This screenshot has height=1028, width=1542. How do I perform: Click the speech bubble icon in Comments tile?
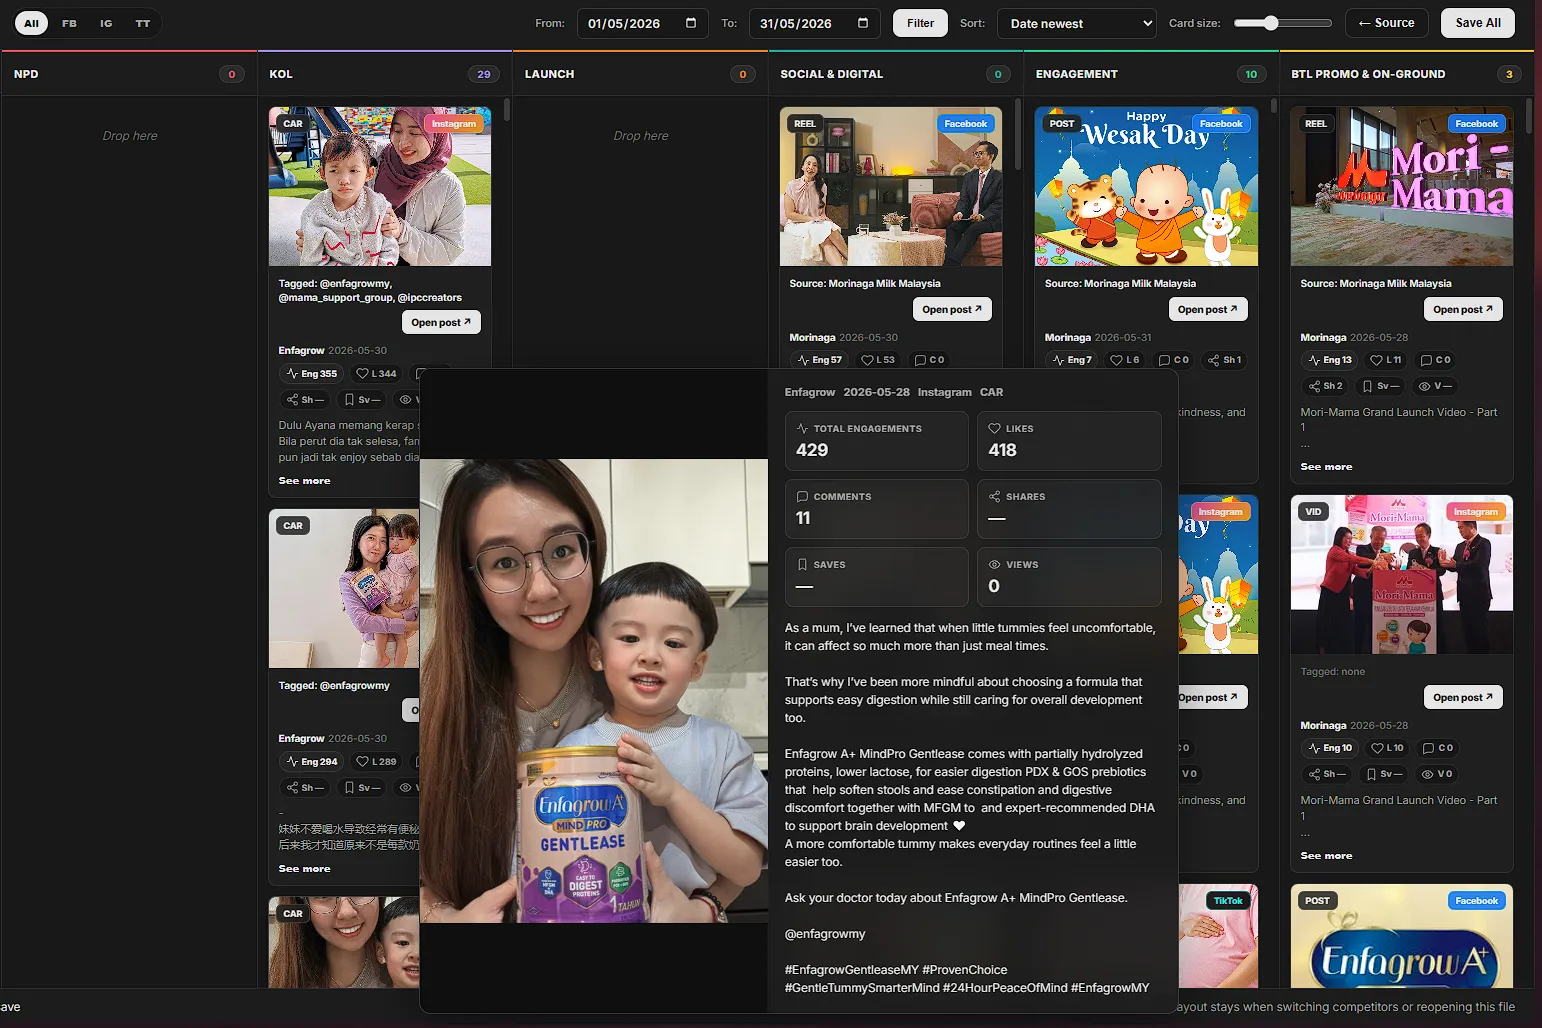[802, 496]
